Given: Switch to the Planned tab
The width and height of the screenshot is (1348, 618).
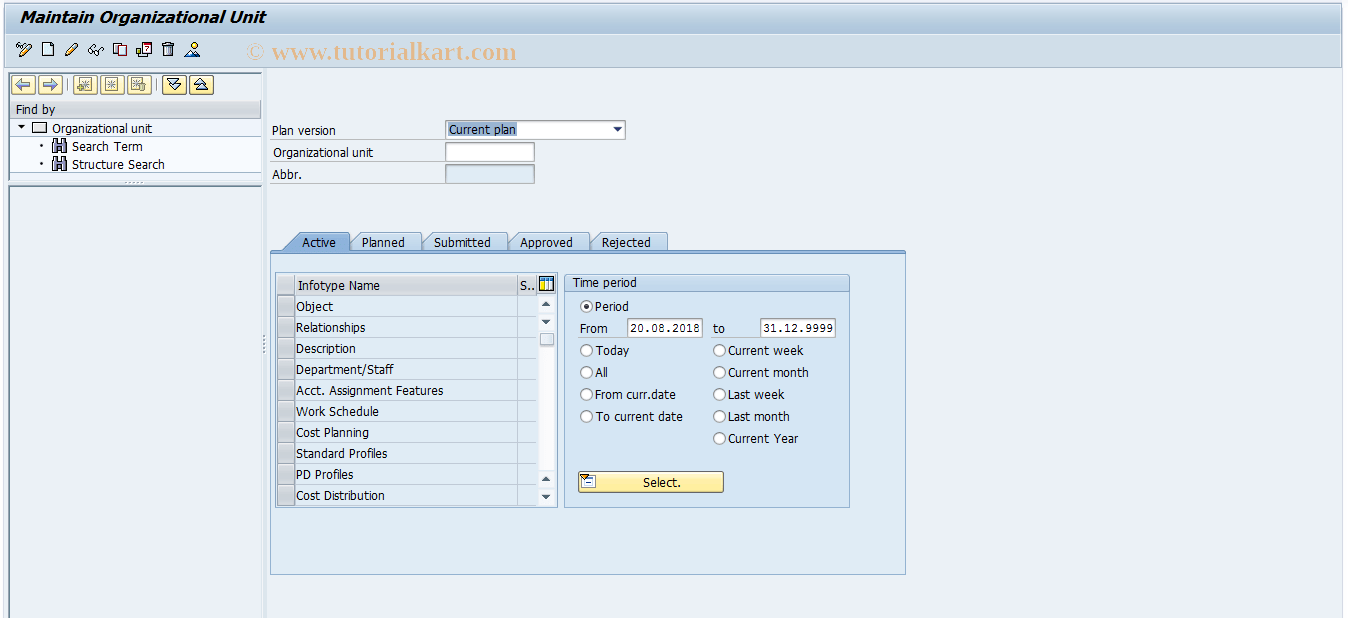Looking at the screenshot, I should point(385,241).
